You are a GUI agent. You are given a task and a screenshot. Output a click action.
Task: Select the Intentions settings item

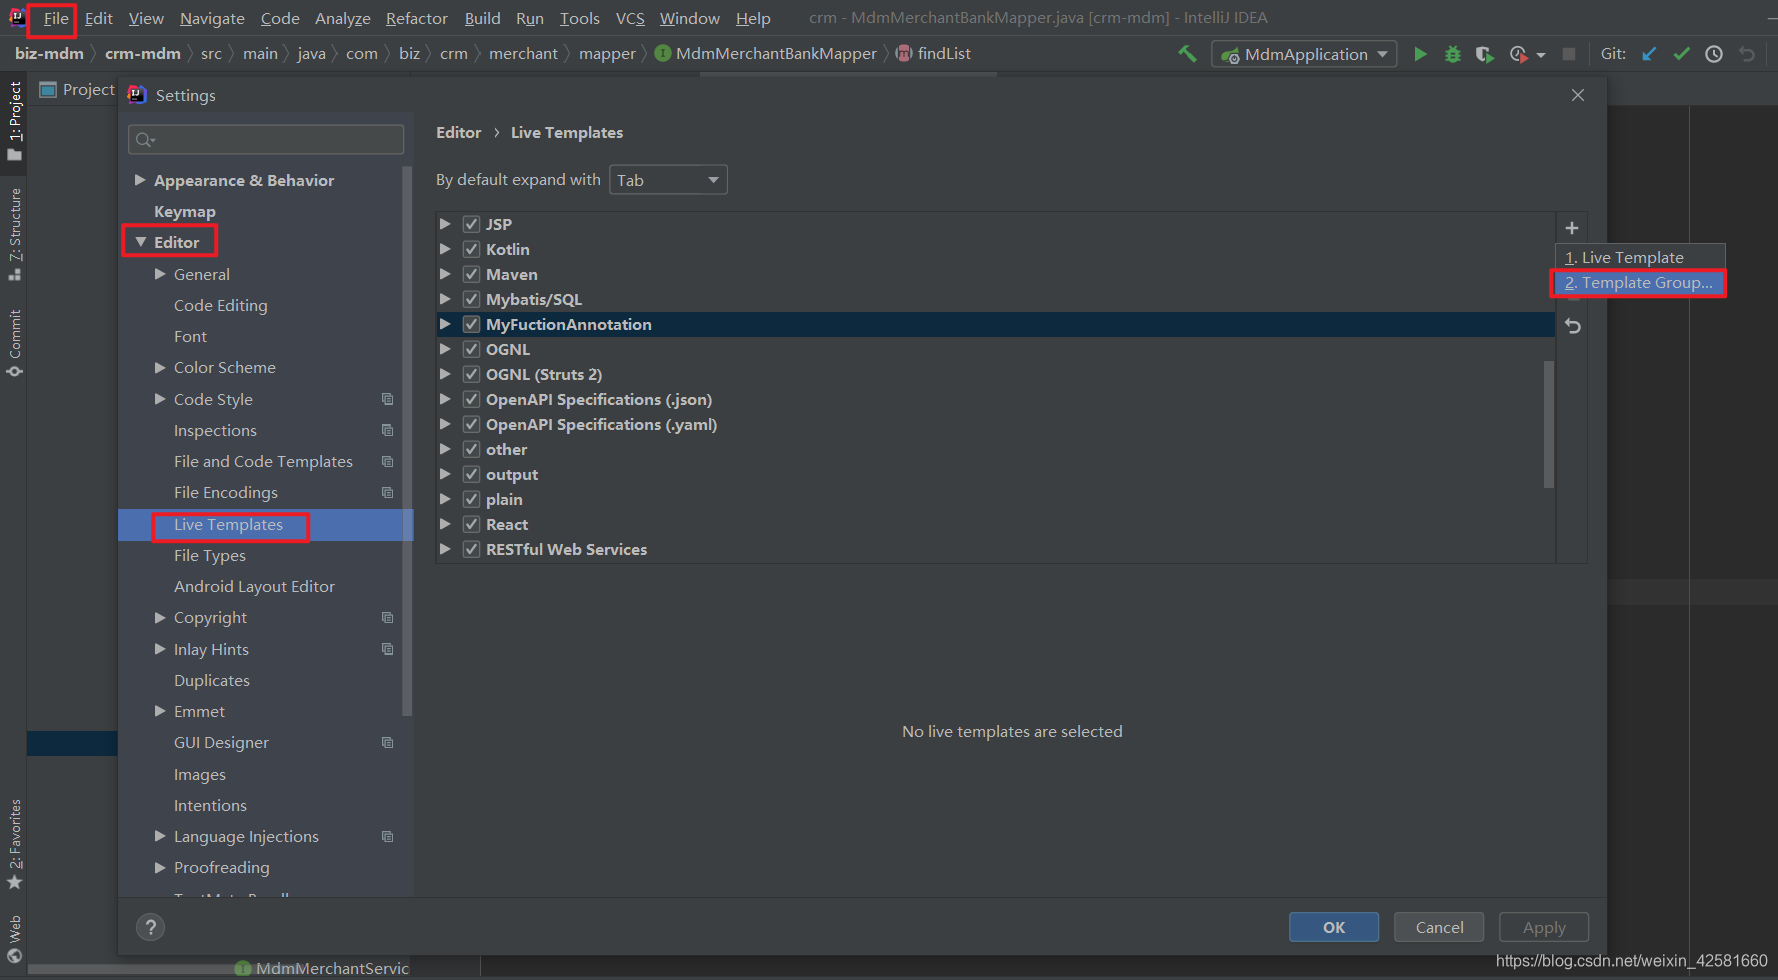coord(210,805)
